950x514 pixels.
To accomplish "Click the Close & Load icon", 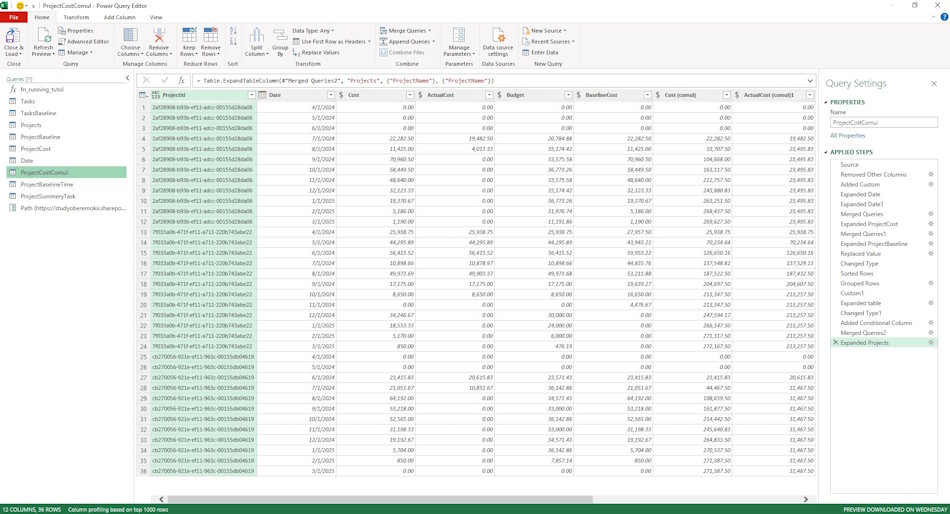I will [12, 36].
